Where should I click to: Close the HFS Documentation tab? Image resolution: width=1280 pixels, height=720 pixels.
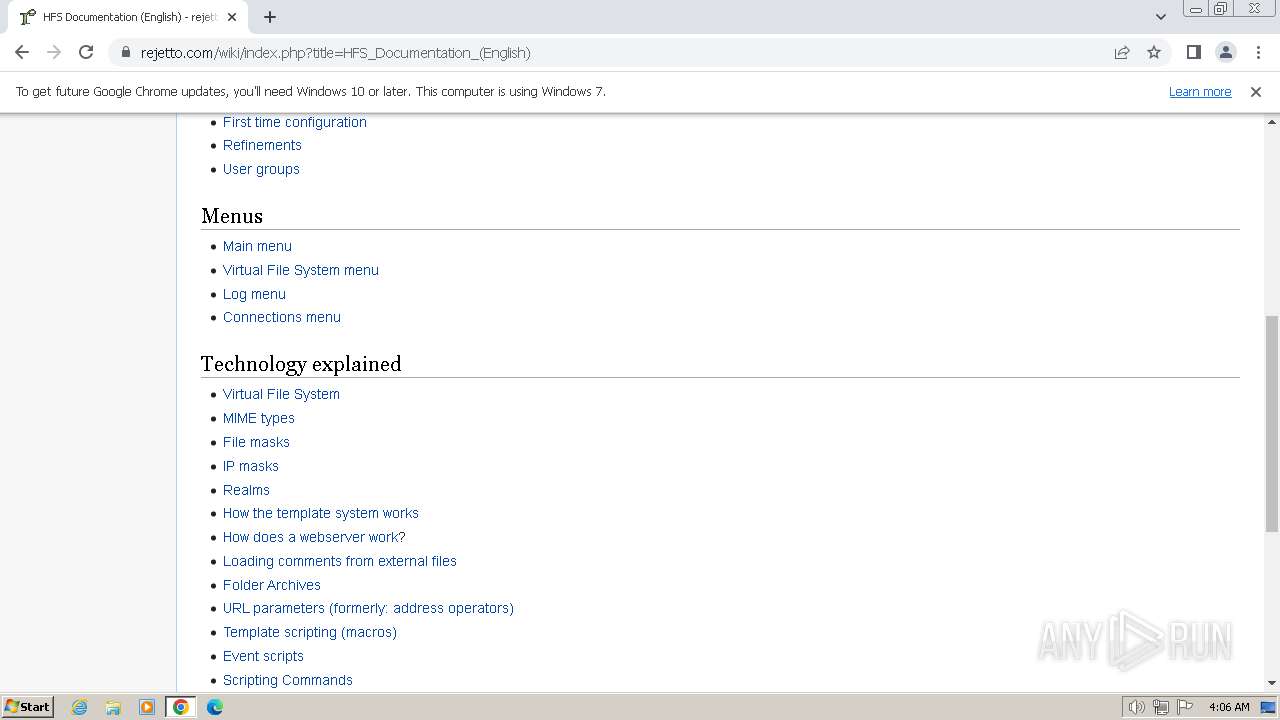tap(232, 17)
